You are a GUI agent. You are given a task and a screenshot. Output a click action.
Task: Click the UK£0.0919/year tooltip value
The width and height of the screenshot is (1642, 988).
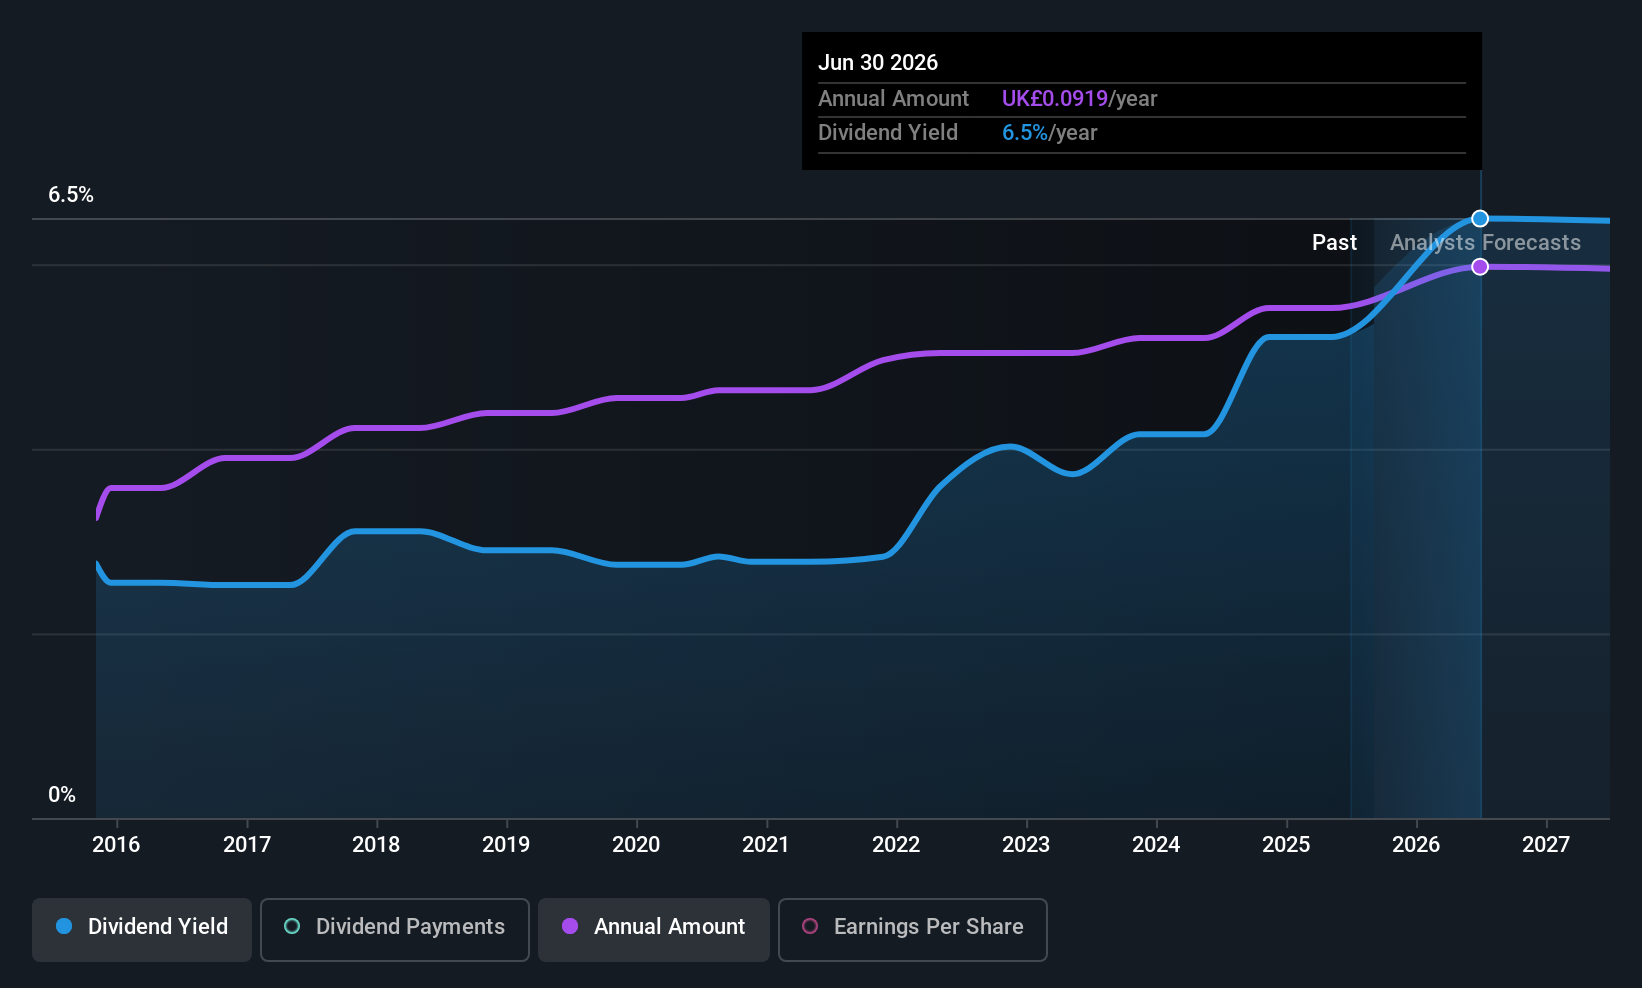pyautogui.click(x=1079, y=98)
